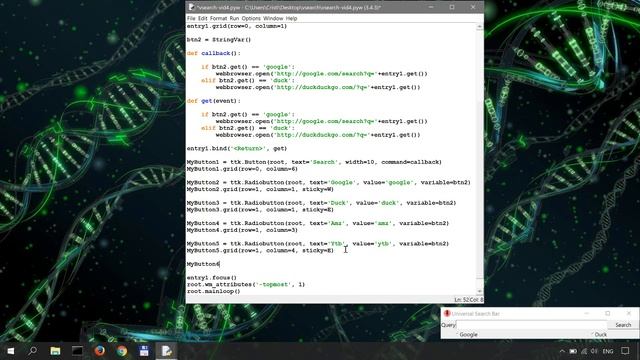The image size is (640, 360).
Task: Switch to IDLE editor taskbar icon
Action: click(x=166, y=351)
